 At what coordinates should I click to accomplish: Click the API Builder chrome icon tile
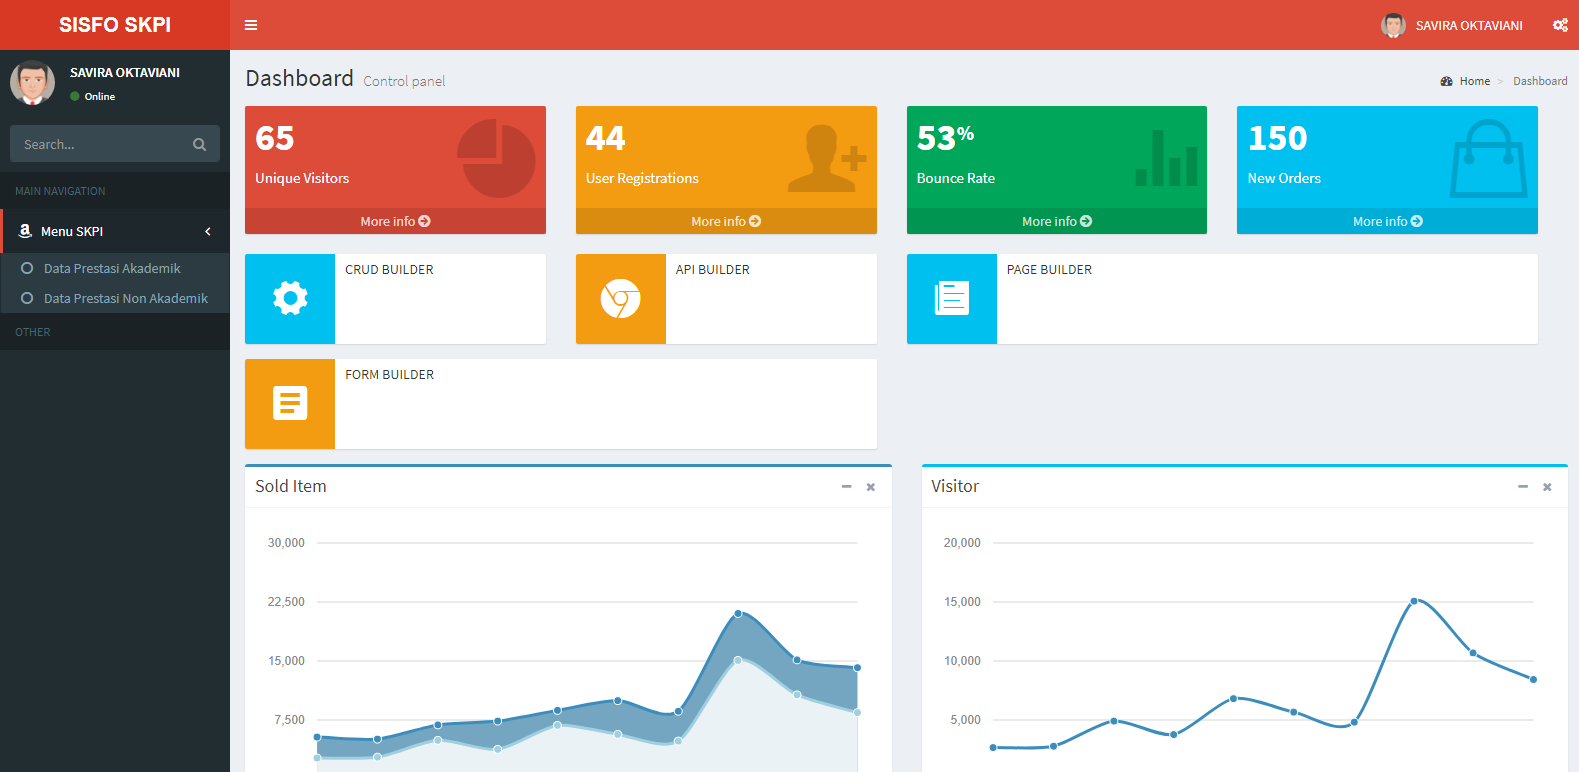tap(620, 298)
